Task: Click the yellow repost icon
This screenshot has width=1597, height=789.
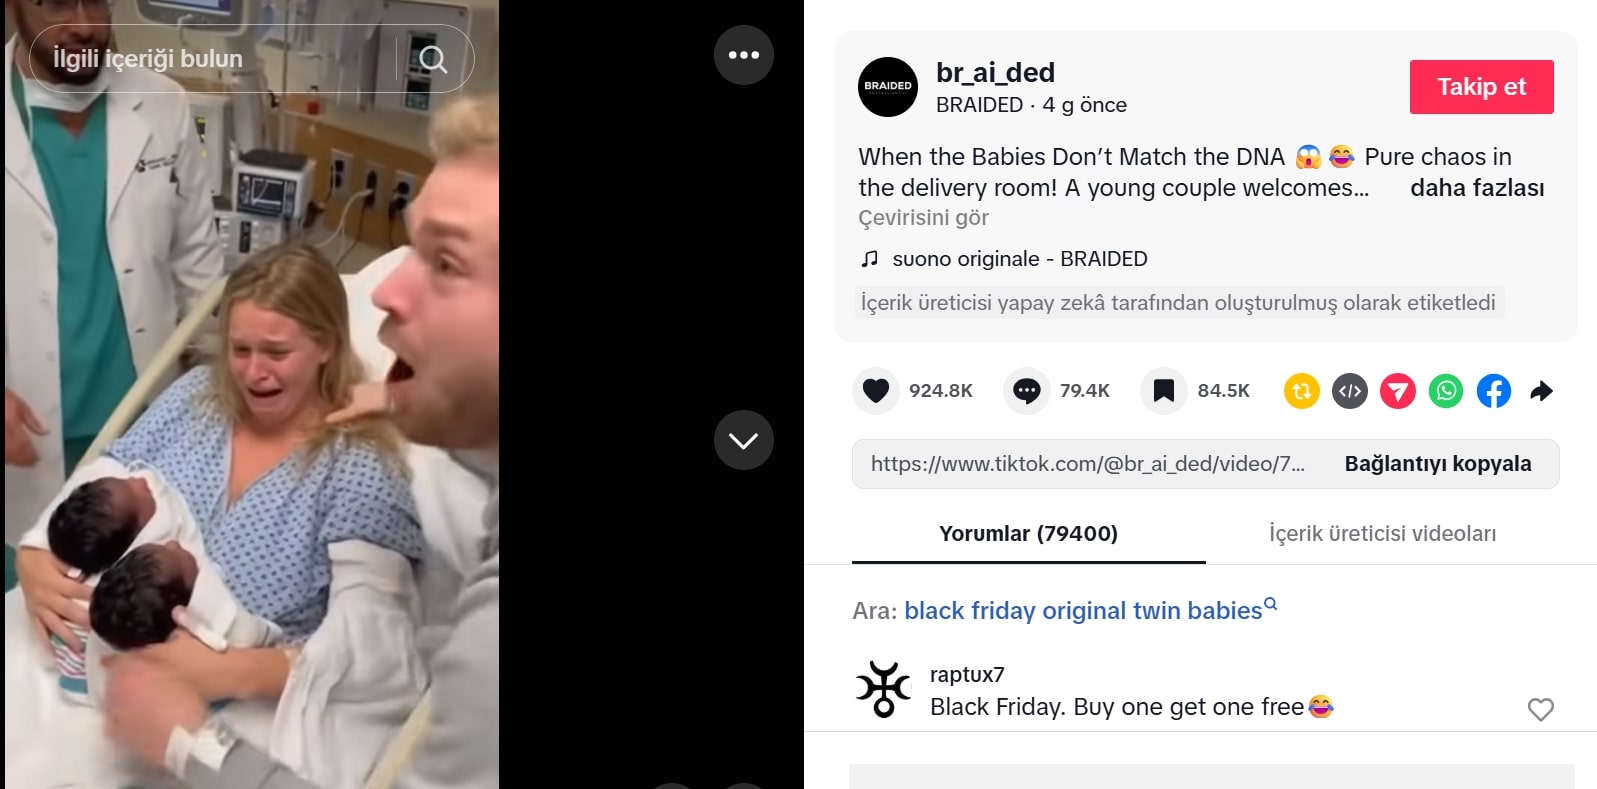Action: pos(1302,391)
